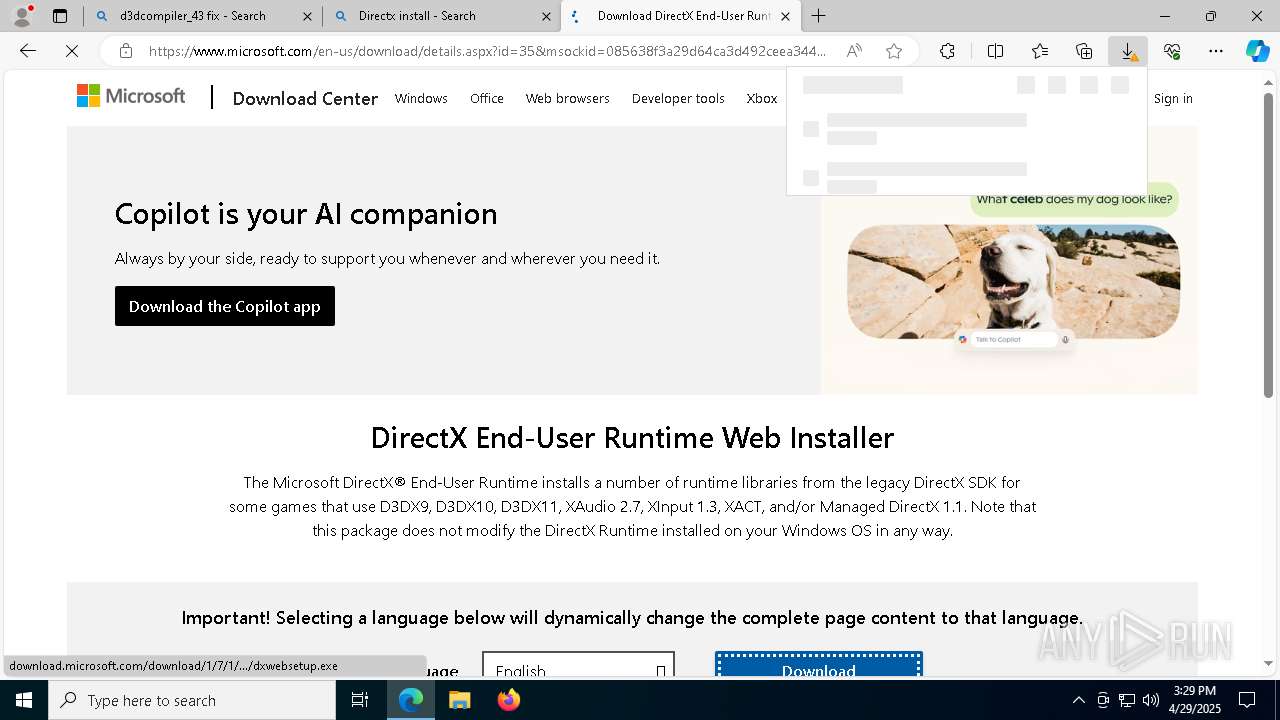Open the Favorites list icon

point(1040,51)
